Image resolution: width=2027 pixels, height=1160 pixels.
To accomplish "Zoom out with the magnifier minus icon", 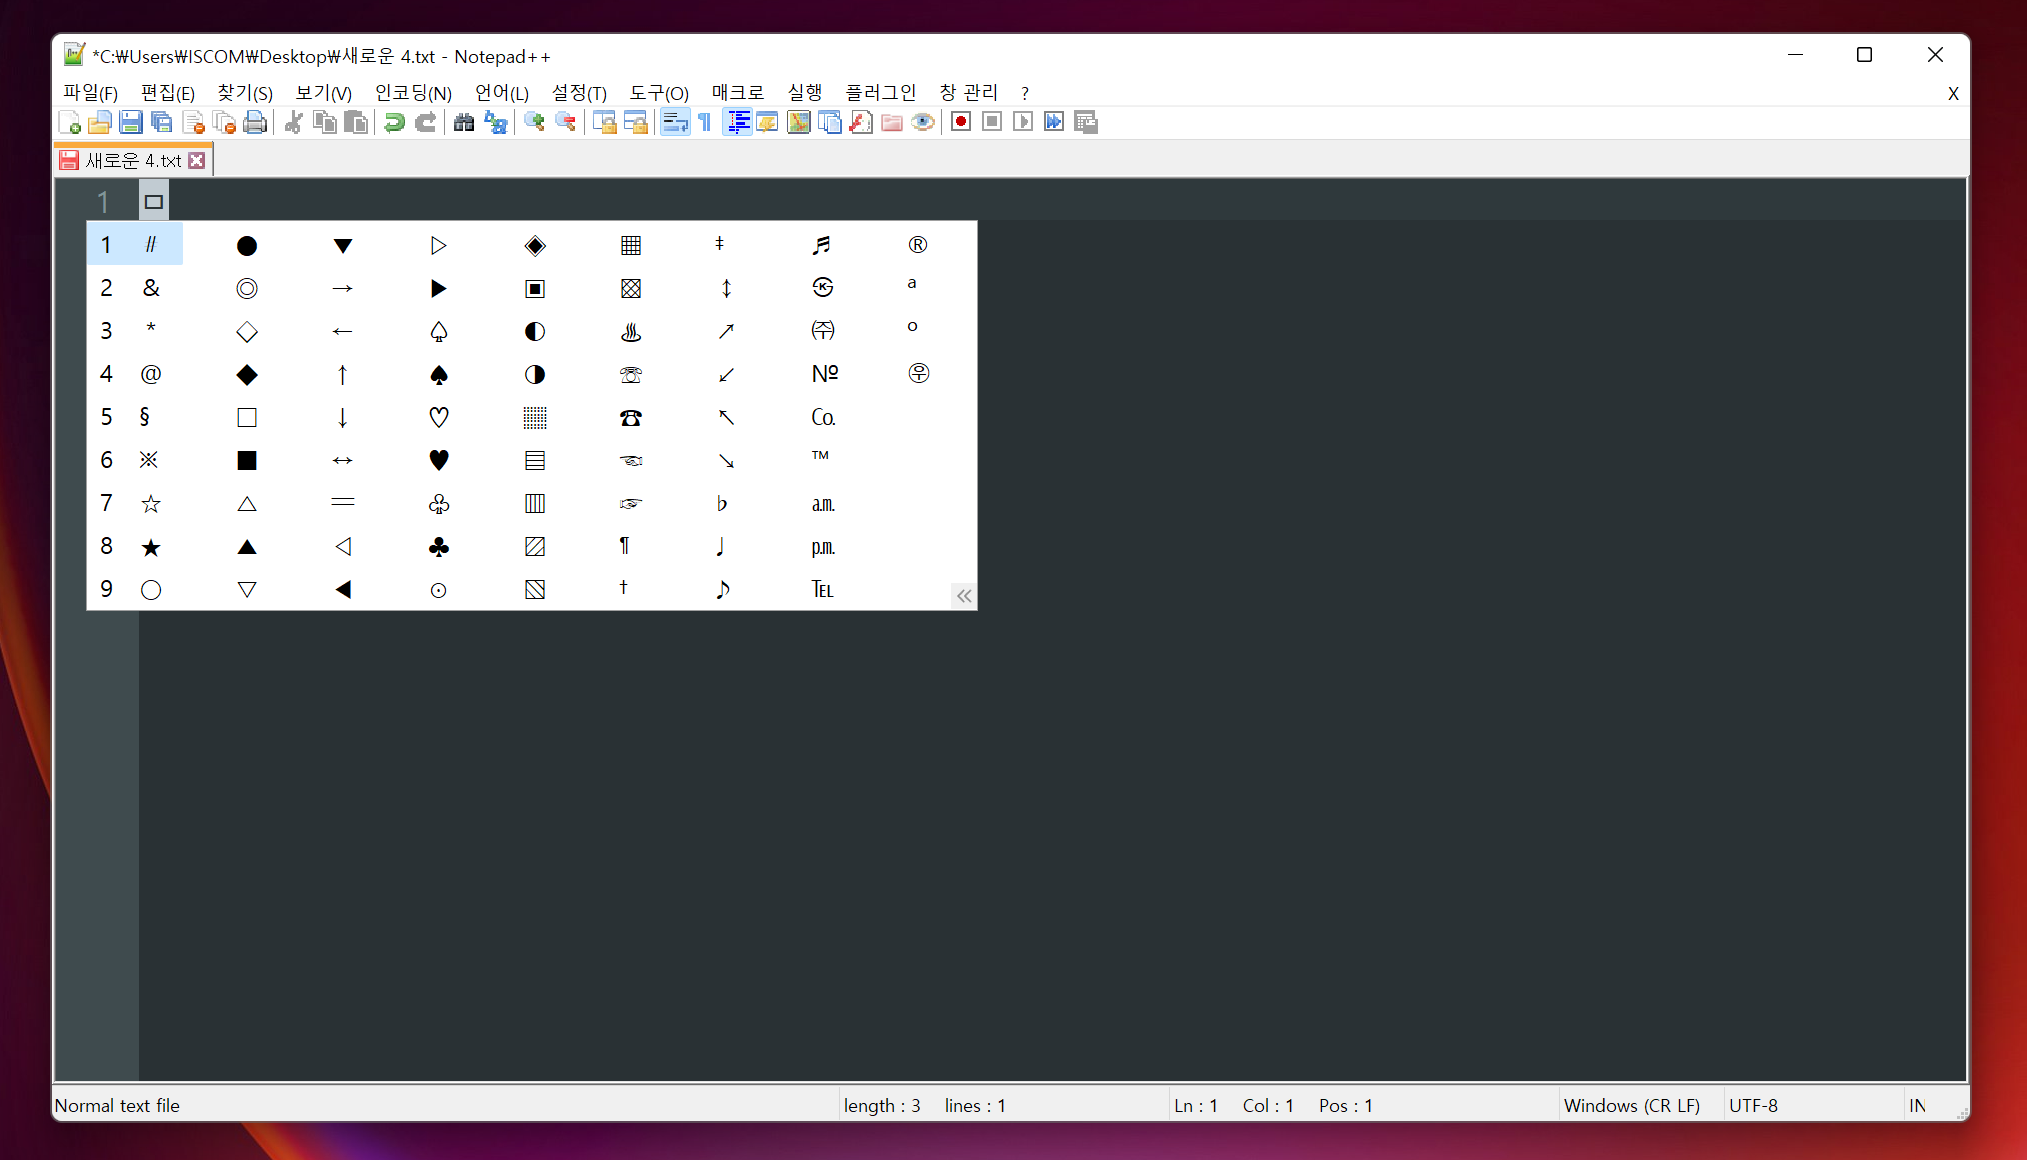I will 566,122.
